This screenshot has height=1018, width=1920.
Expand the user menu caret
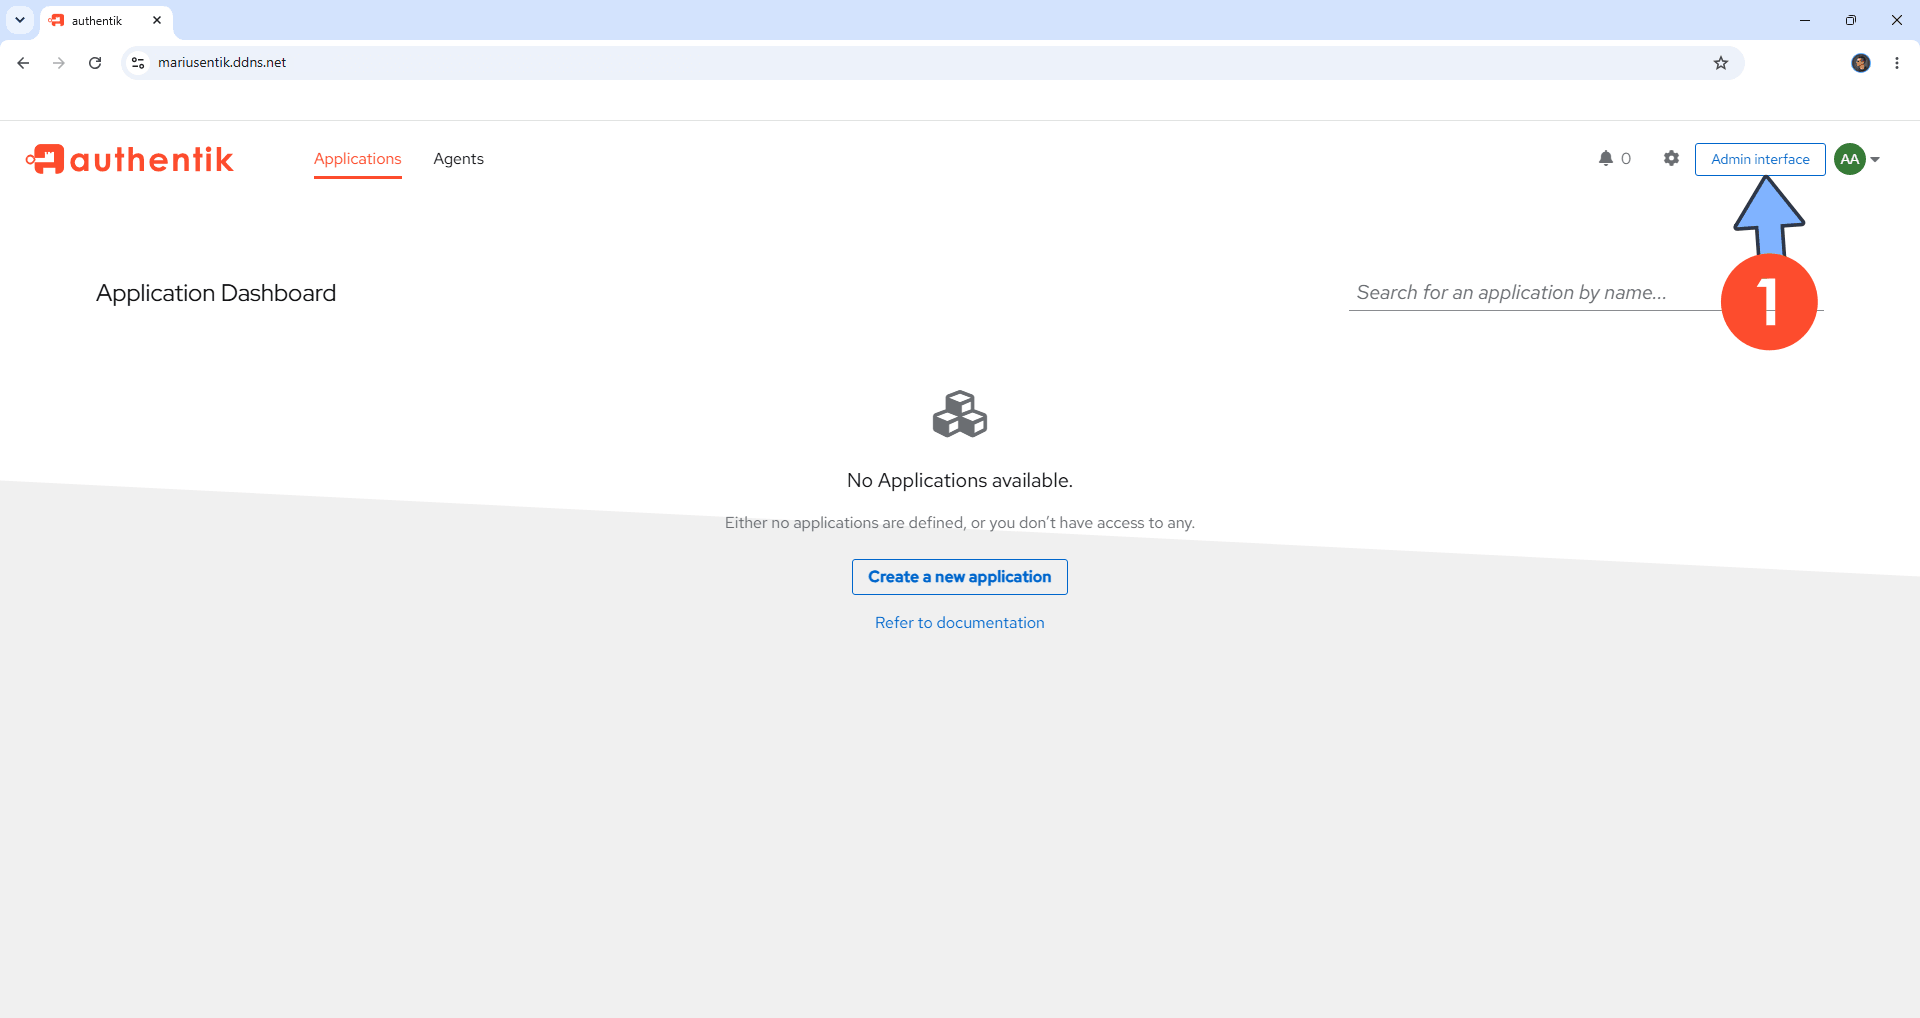1875,159
